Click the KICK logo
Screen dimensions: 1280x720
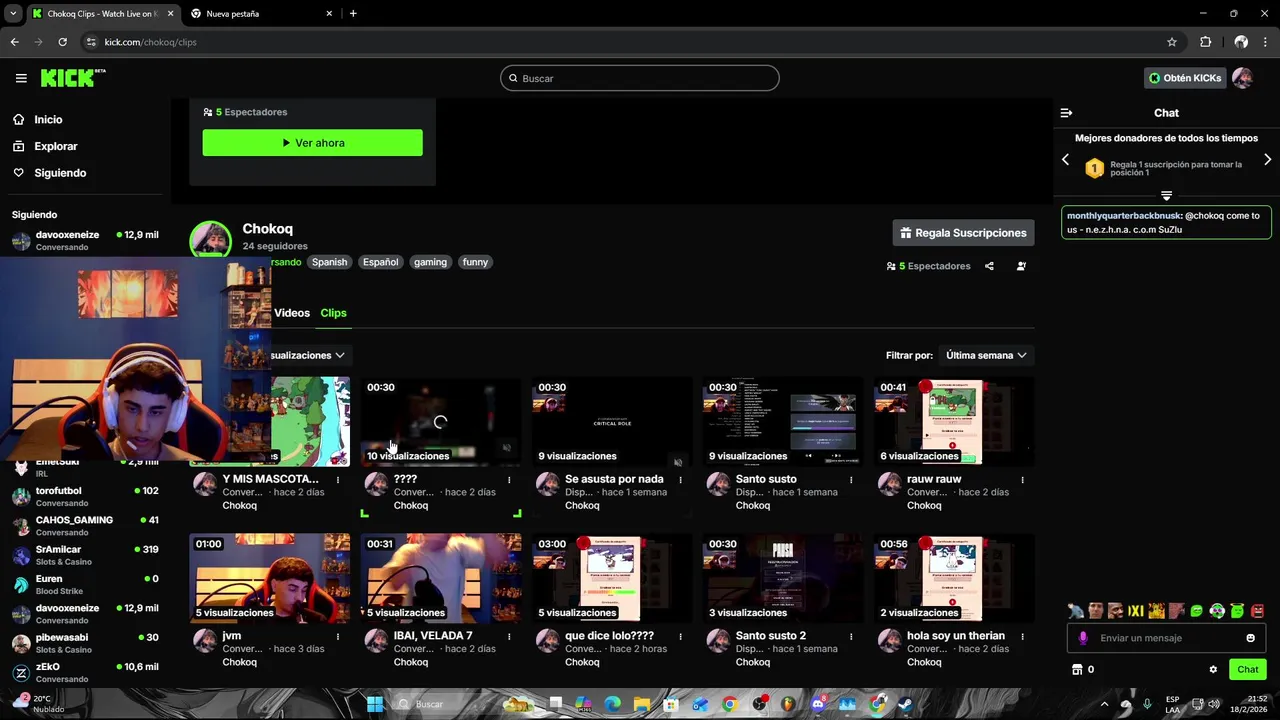tap(73, 78)
